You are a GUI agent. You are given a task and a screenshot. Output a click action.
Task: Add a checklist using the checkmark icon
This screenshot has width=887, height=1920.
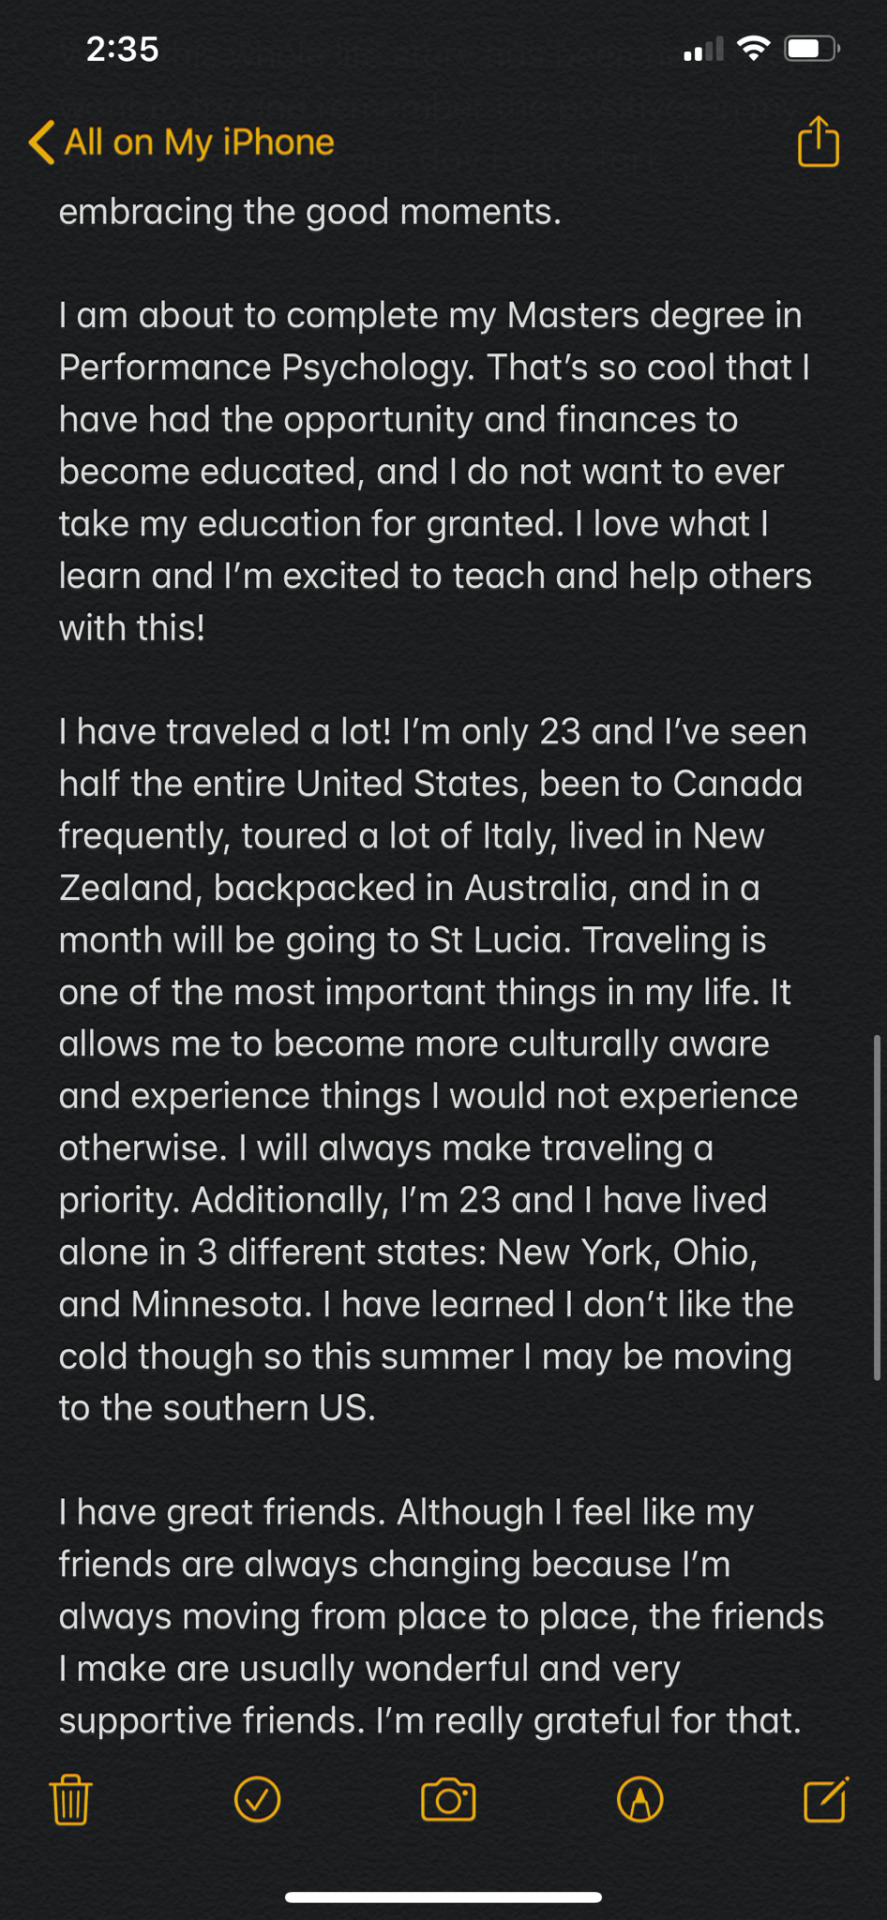[x=257, y=1799]
